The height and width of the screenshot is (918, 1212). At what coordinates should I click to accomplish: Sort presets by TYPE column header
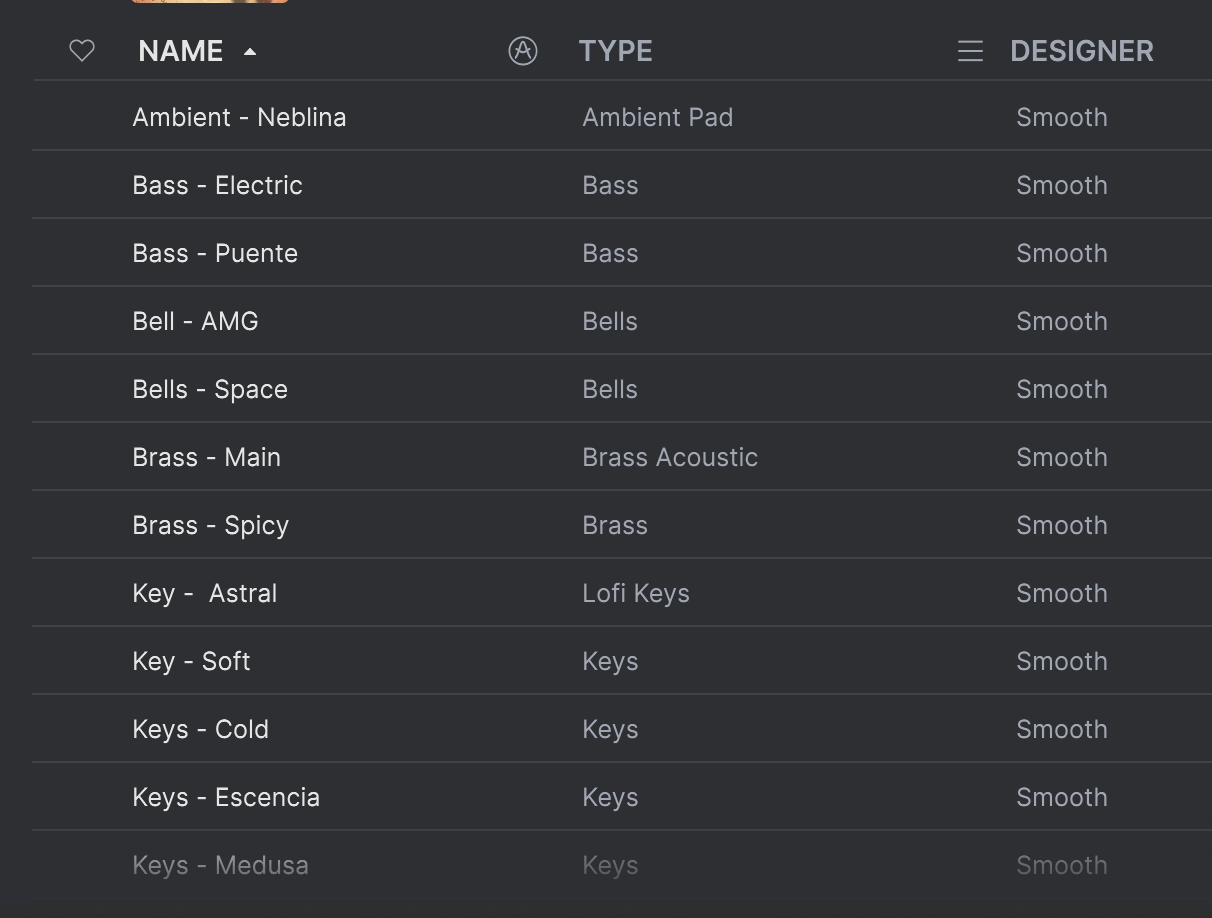click(x=615, y=51)
